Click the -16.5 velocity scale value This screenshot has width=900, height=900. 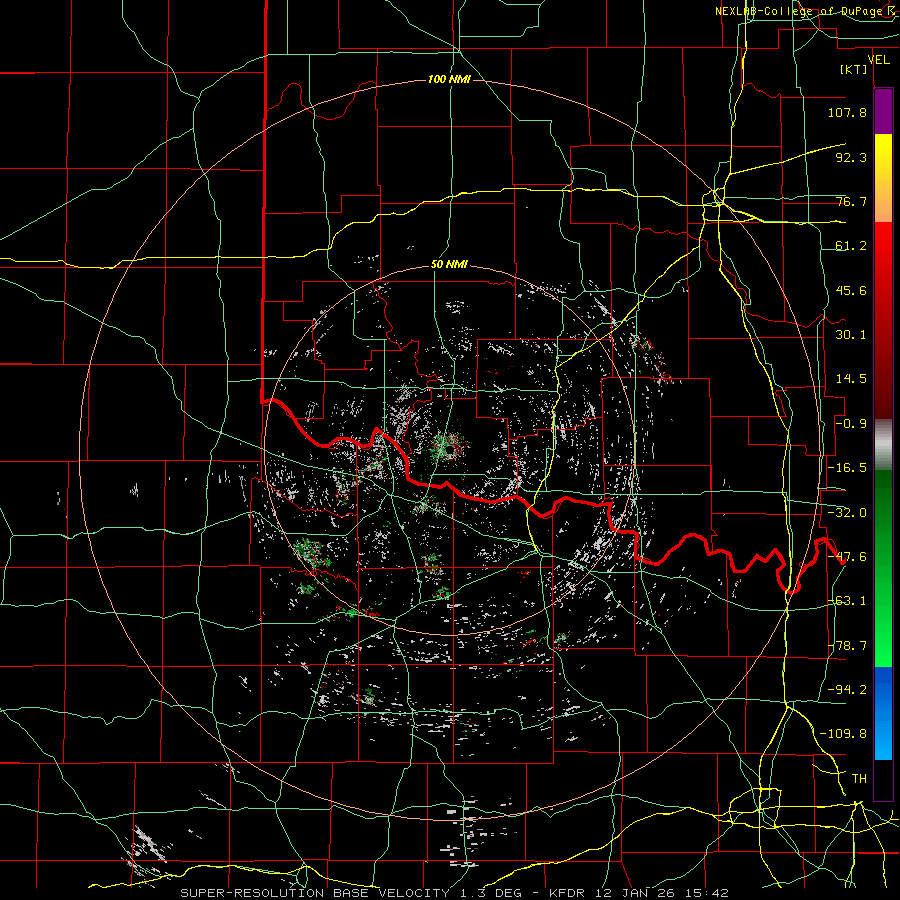[847, 468]
